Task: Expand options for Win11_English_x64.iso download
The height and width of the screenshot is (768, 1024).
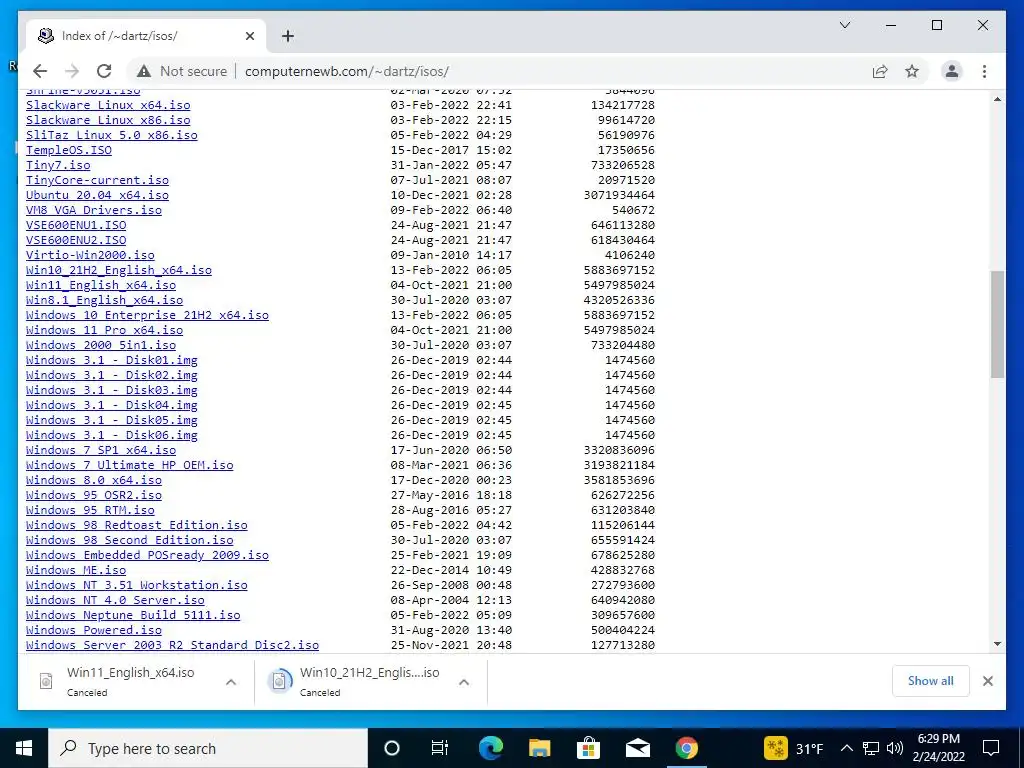Action: (231, 682)
